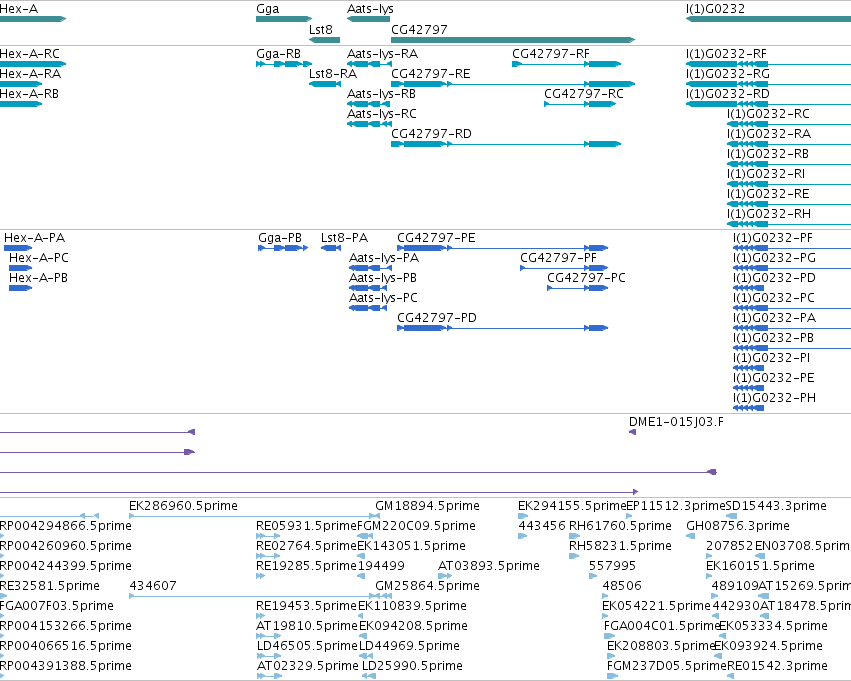
Task: Select EST SD15443.3prime
Action: point(732,516)
